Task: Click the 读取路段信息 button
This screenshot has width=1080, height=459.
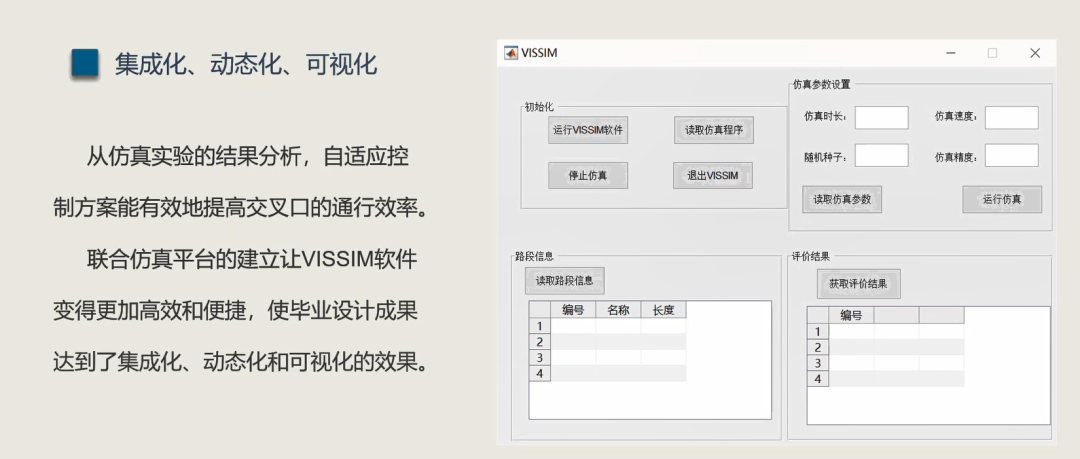Action: pos(564,281)
